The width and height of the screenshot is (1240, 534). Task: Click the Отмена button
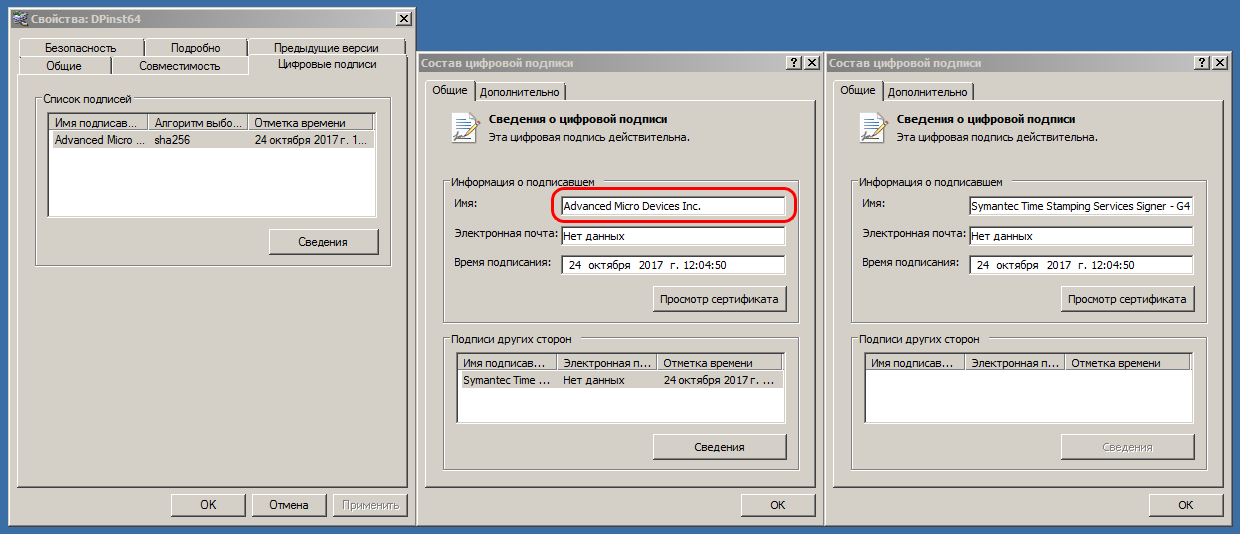coord(289,505)
